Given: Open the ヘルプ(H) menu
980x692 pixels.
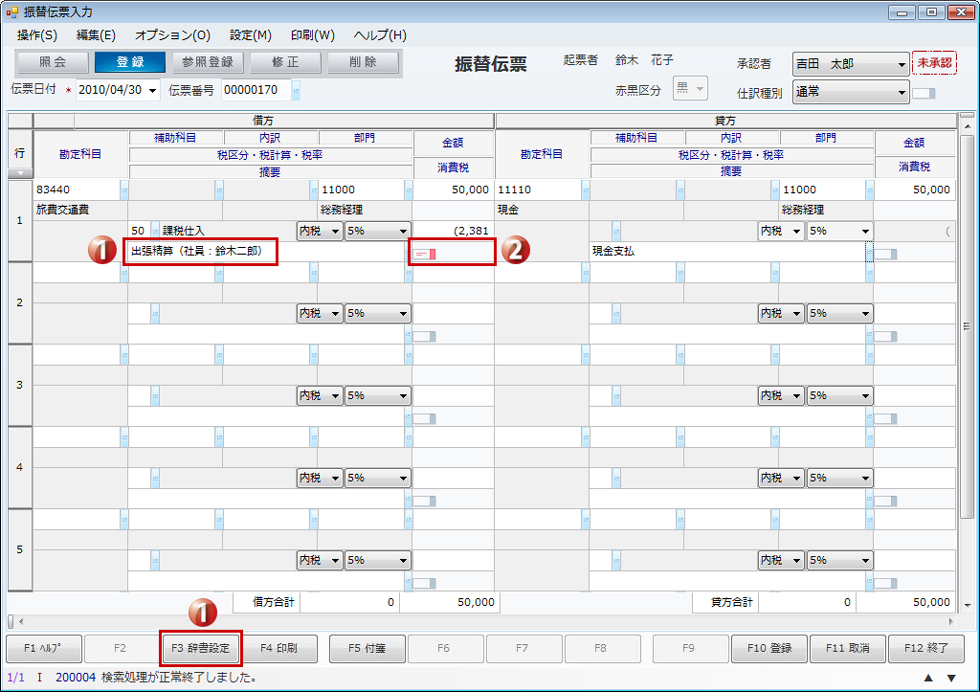Looking at the screenshot, I should point(380,36).
